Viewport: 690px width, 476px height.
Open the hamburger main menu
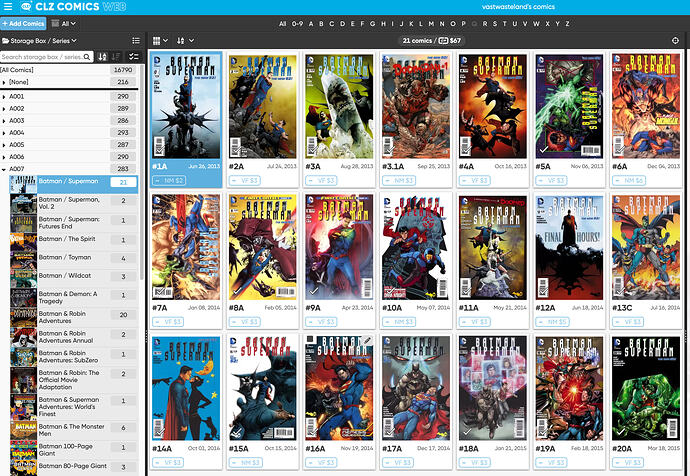tap(7, 7)
